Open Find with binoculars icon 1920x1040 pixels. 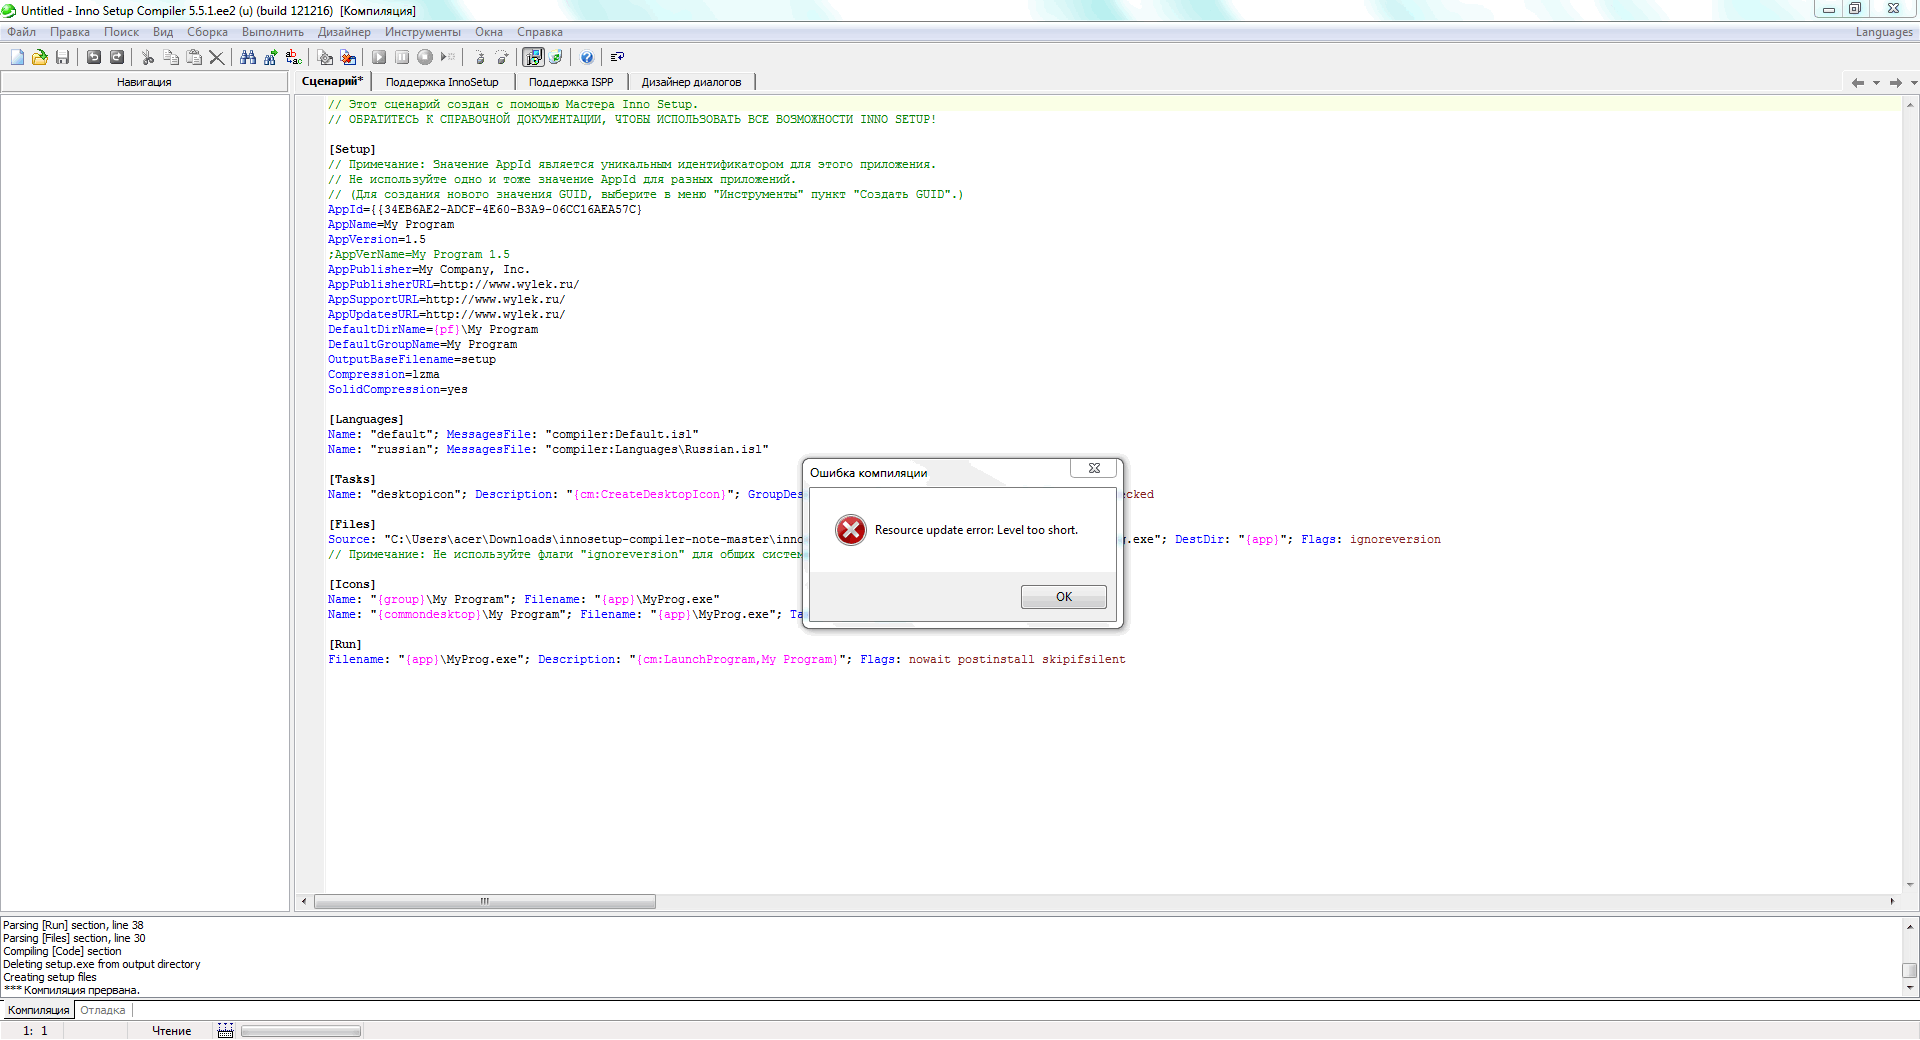[248, 57]
